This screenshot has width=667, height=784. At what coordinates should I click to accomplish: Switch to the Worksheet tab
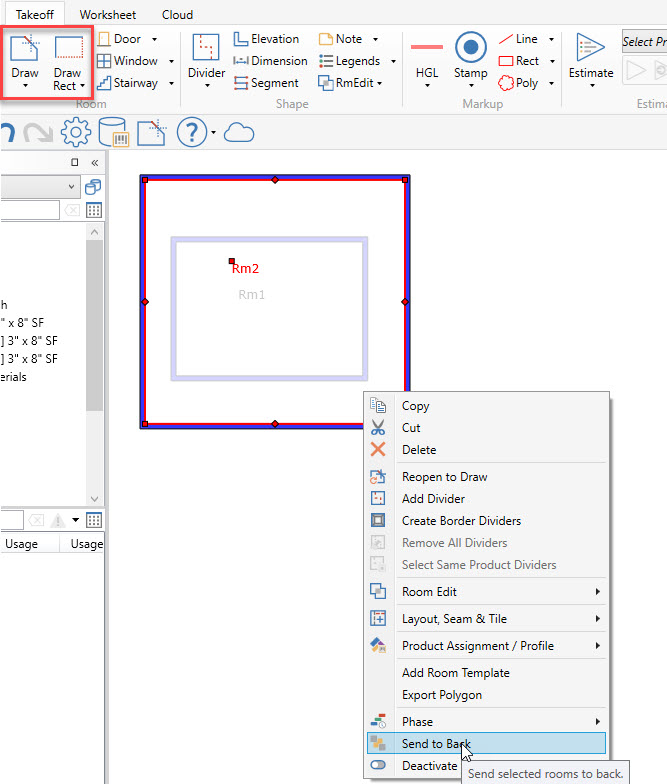(108, 14)
